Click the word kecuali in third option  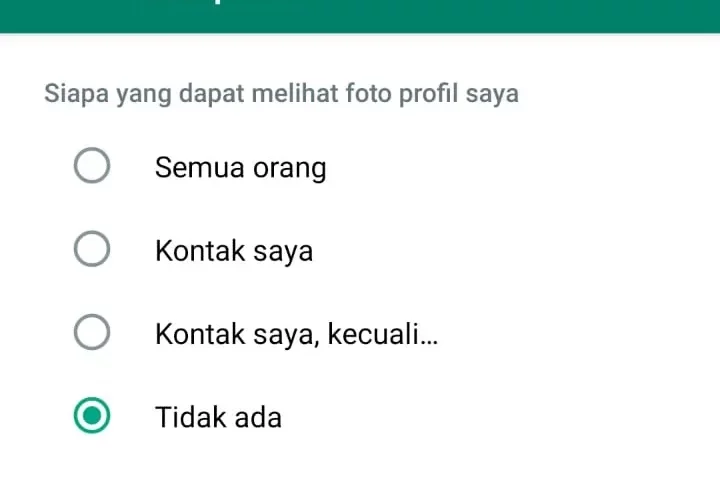pyautogui.click(x=372, y=333)
